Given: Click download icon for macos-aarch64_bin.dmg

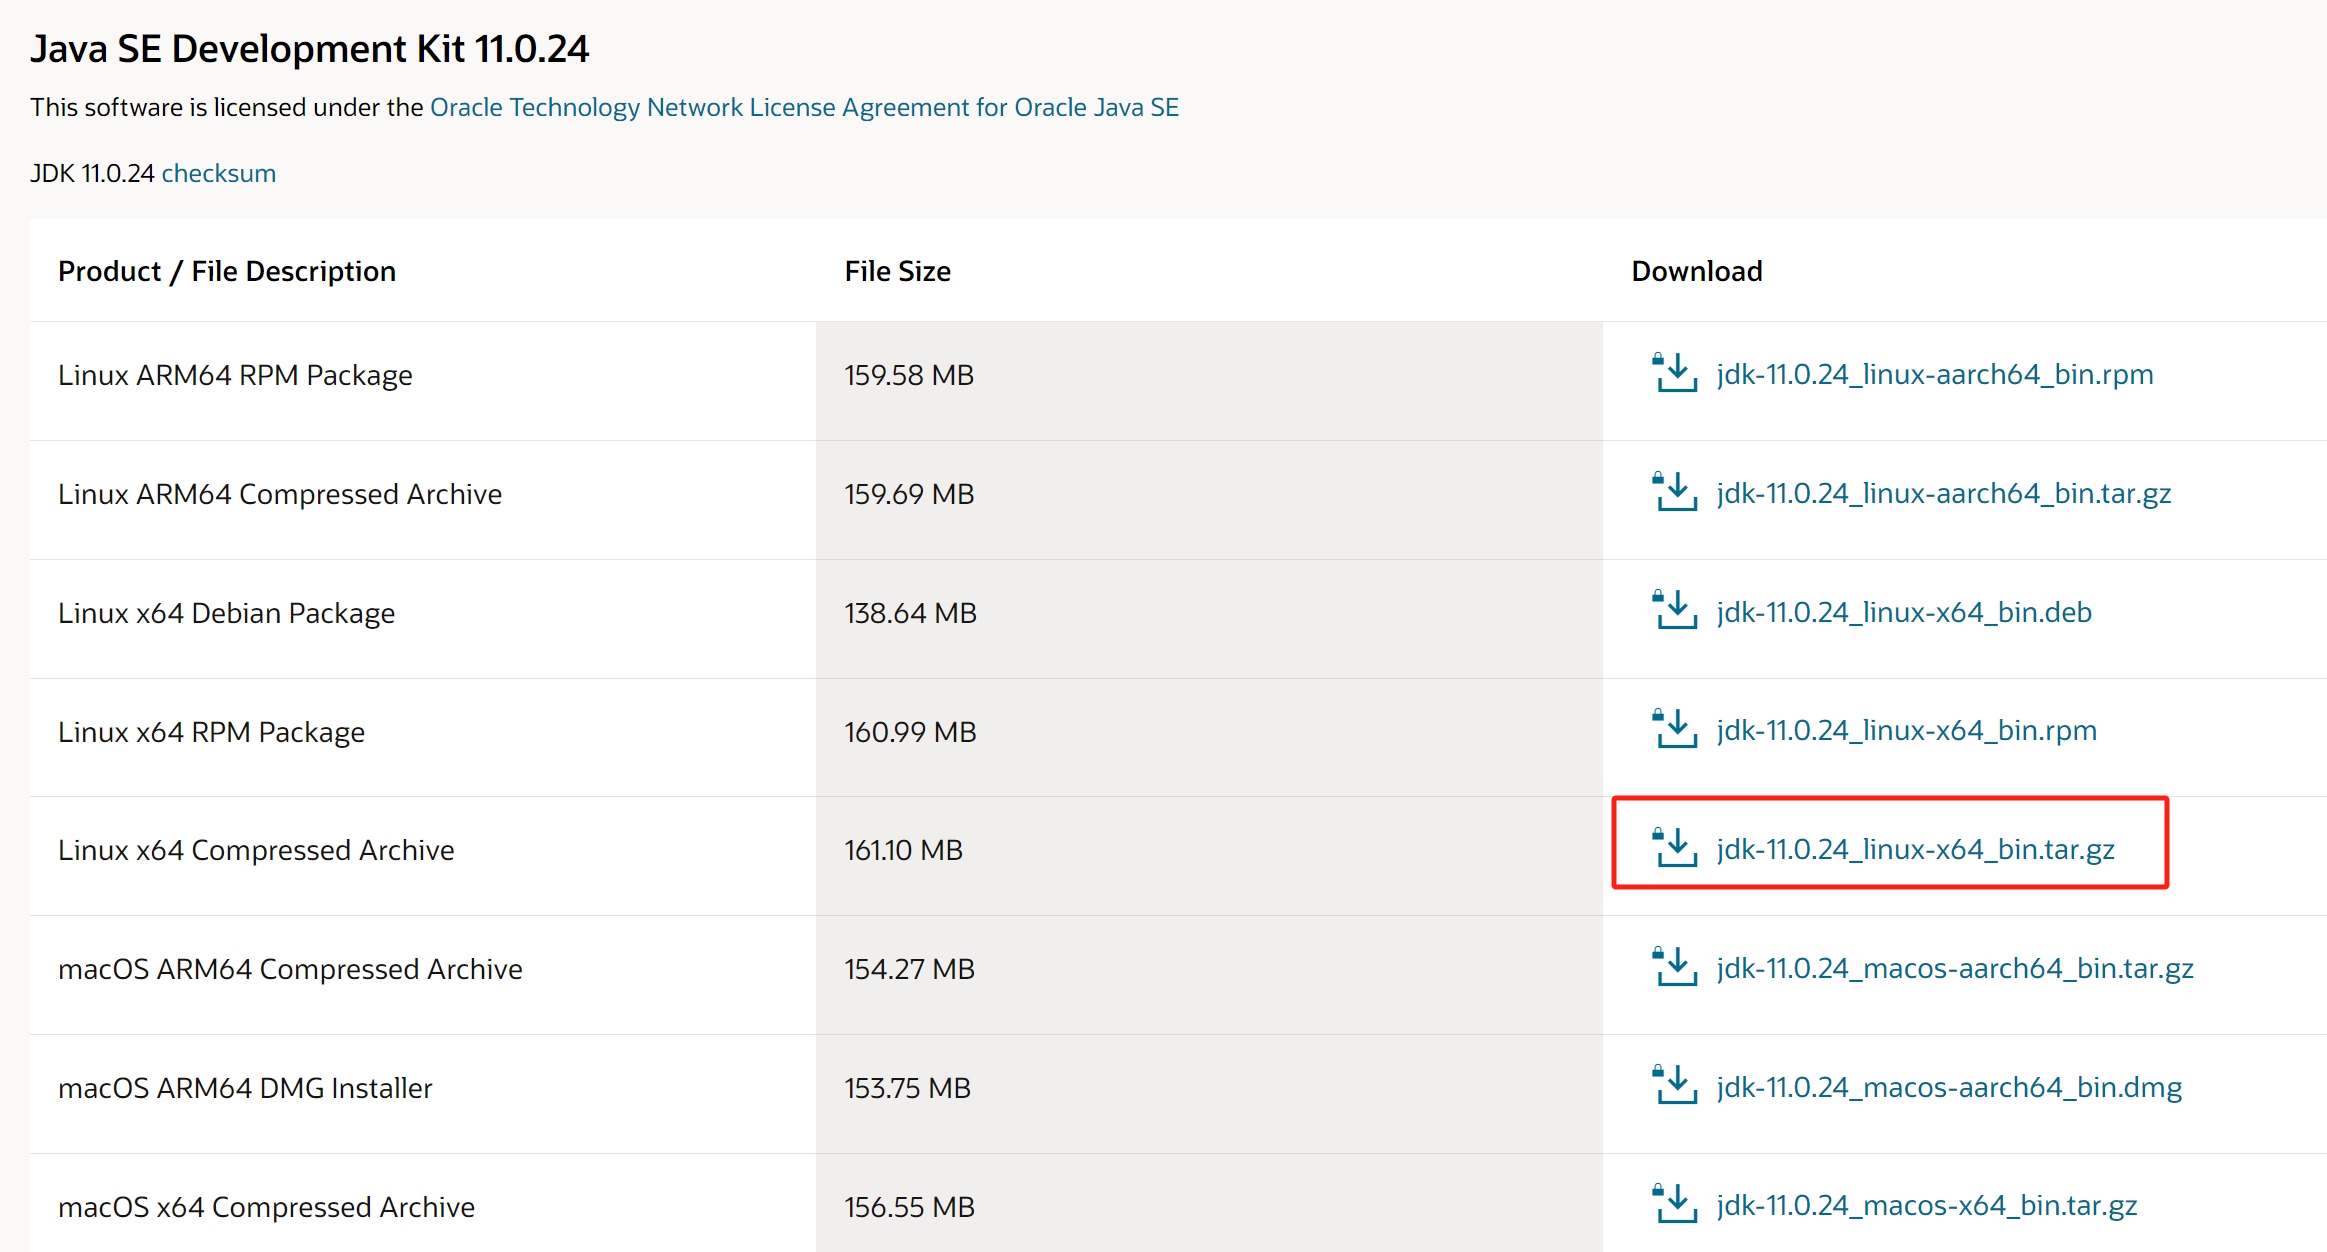Looking at the screenshot, I should click(x=1674, y=1085).
